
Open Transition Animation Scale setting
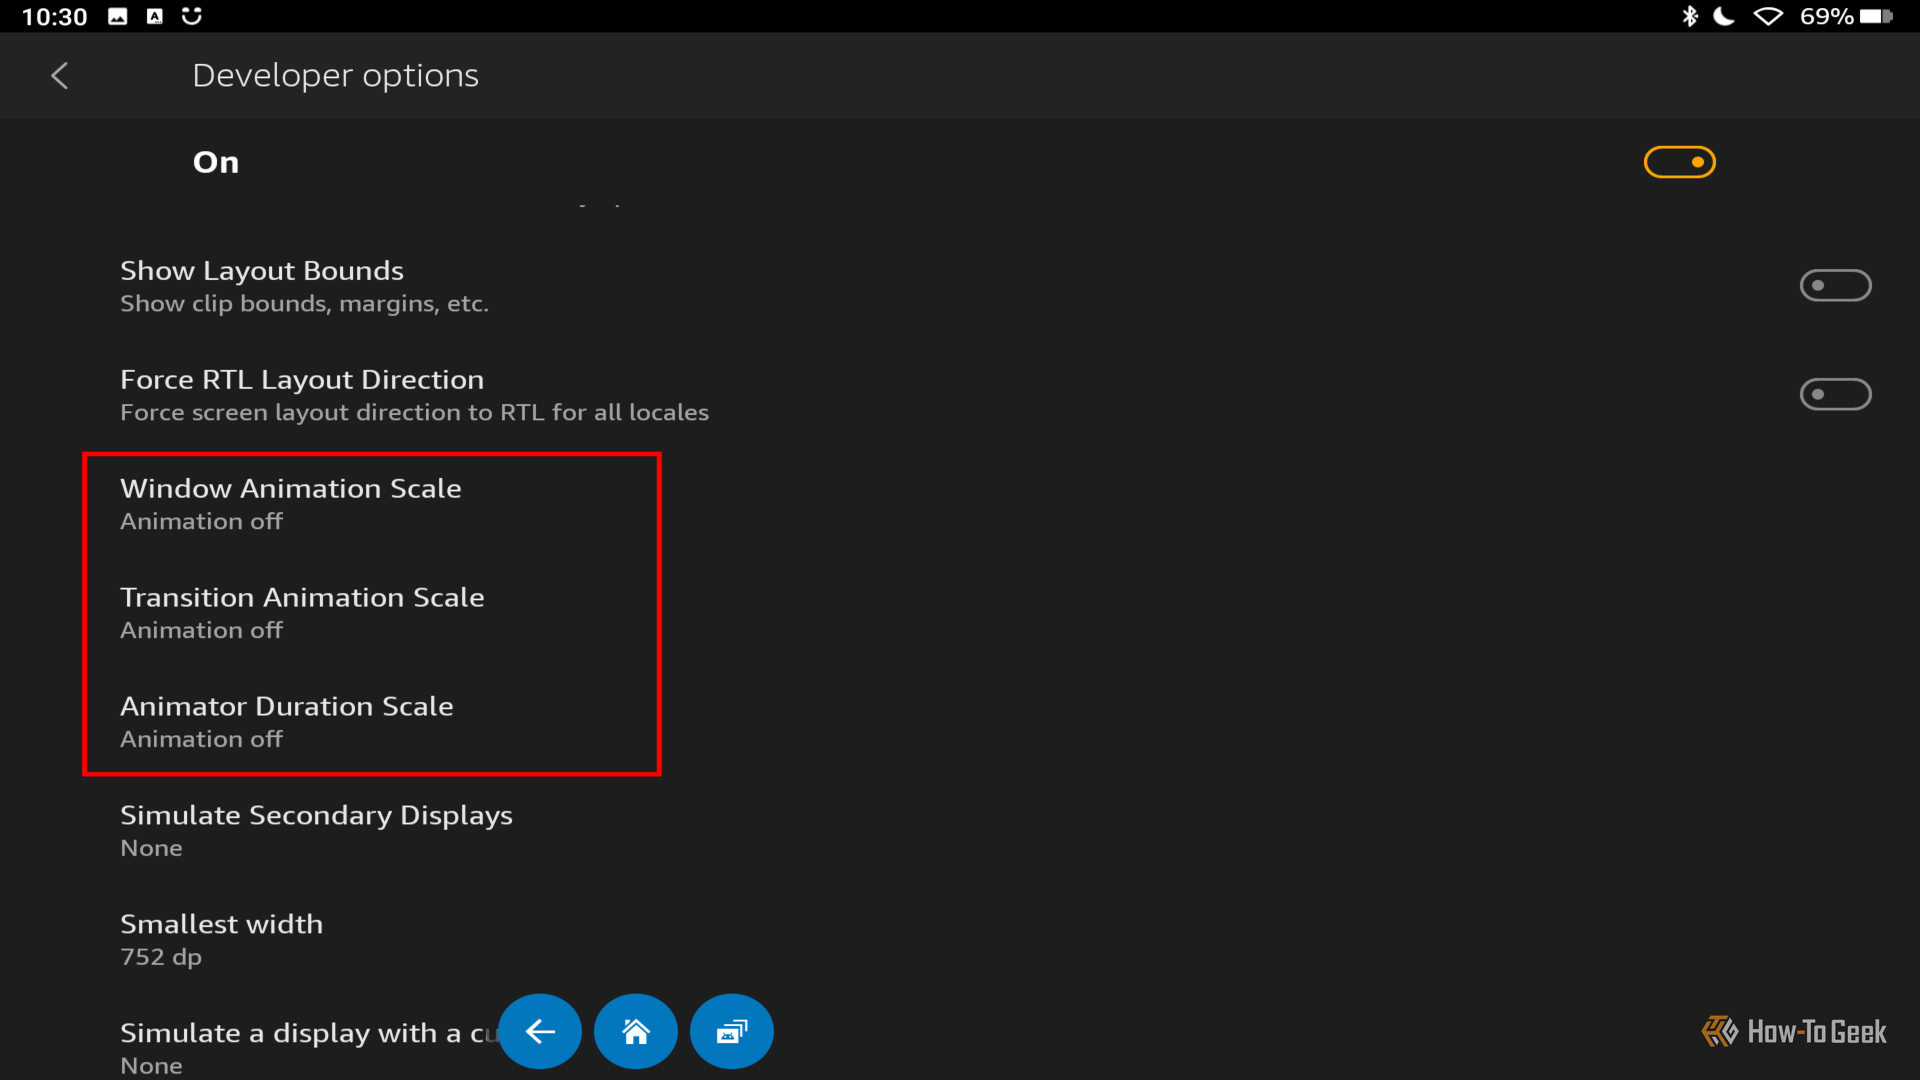click(960, 613)
